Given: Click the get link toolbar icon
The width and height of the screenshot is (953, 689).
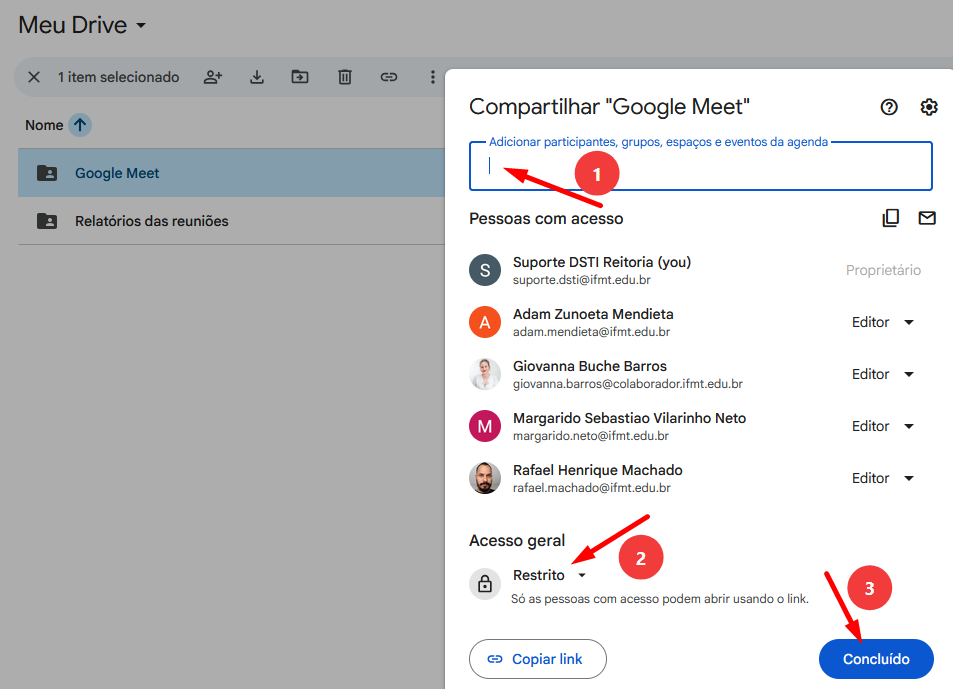Looking at the screenshot, I should (389, 77).
